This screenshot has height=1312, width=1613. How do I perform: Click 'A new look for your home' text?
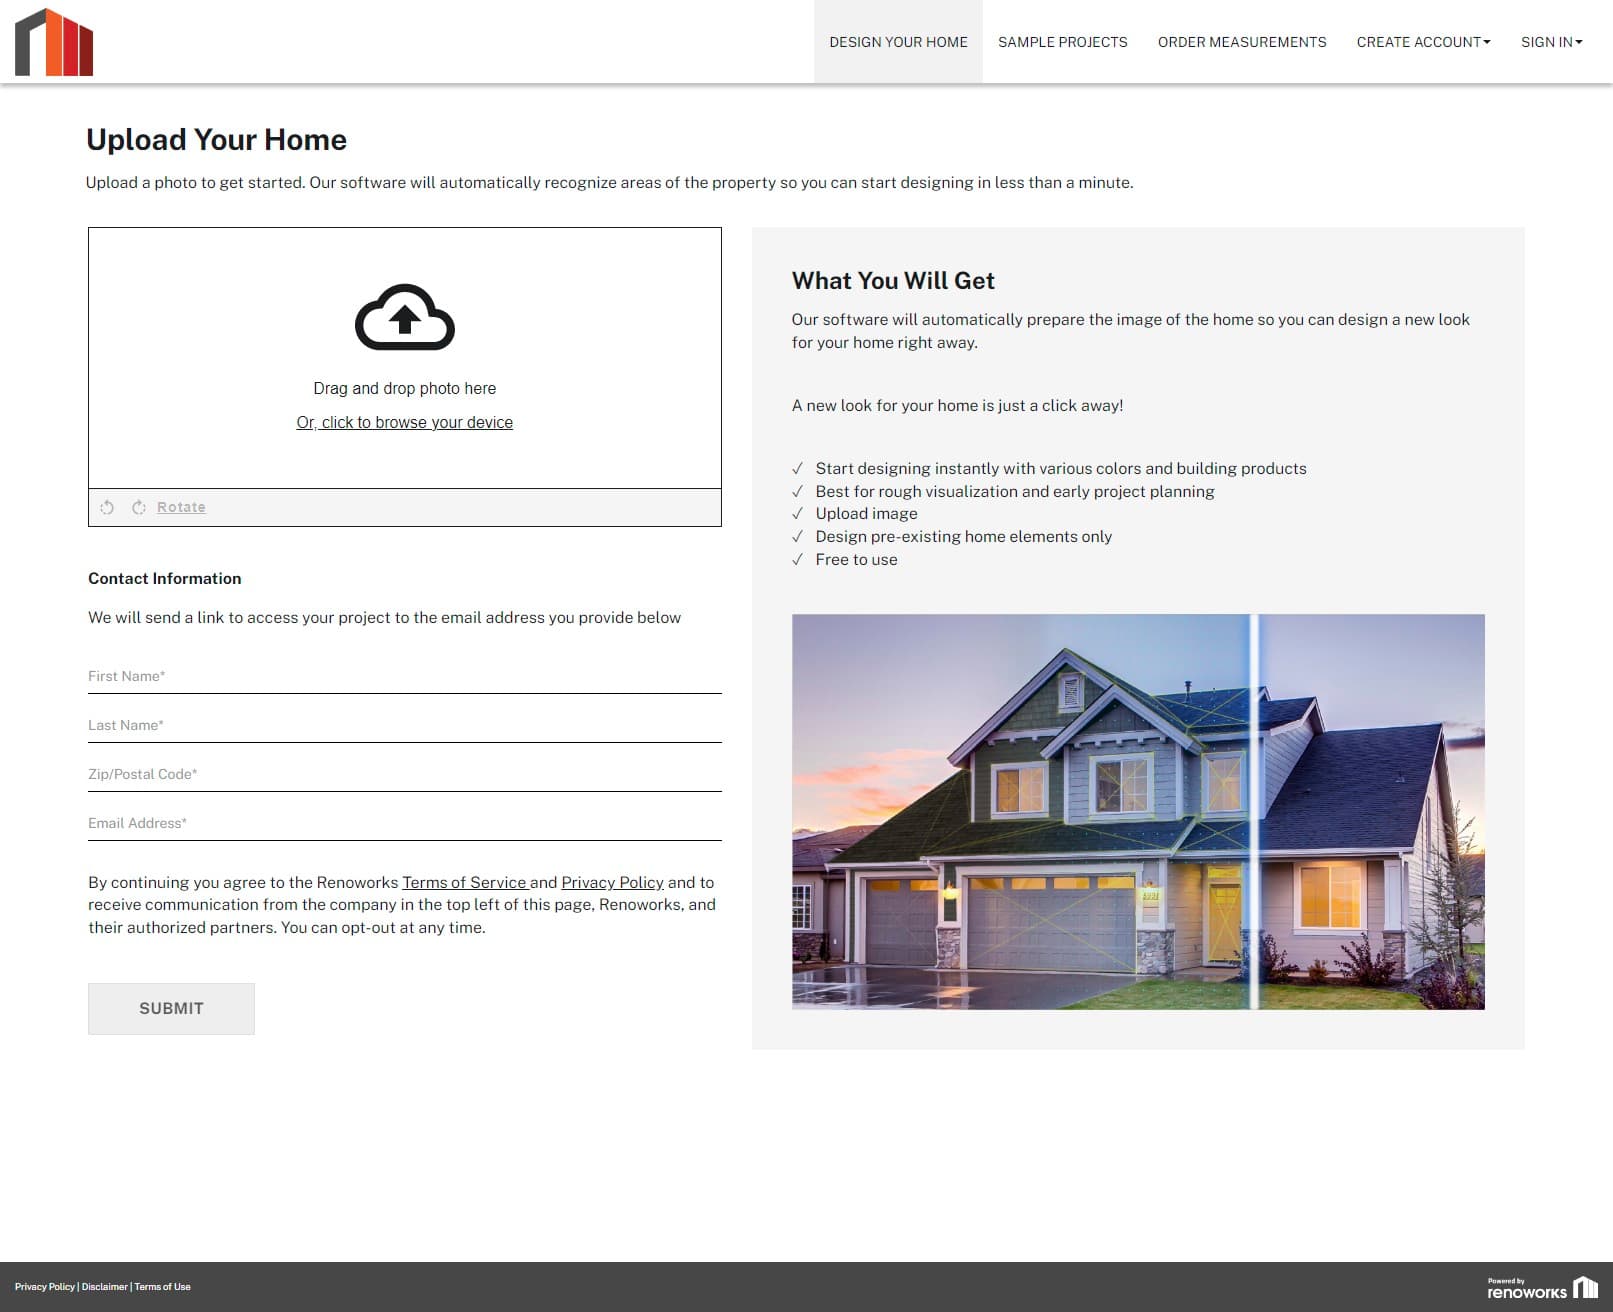[x=957, y=406]
